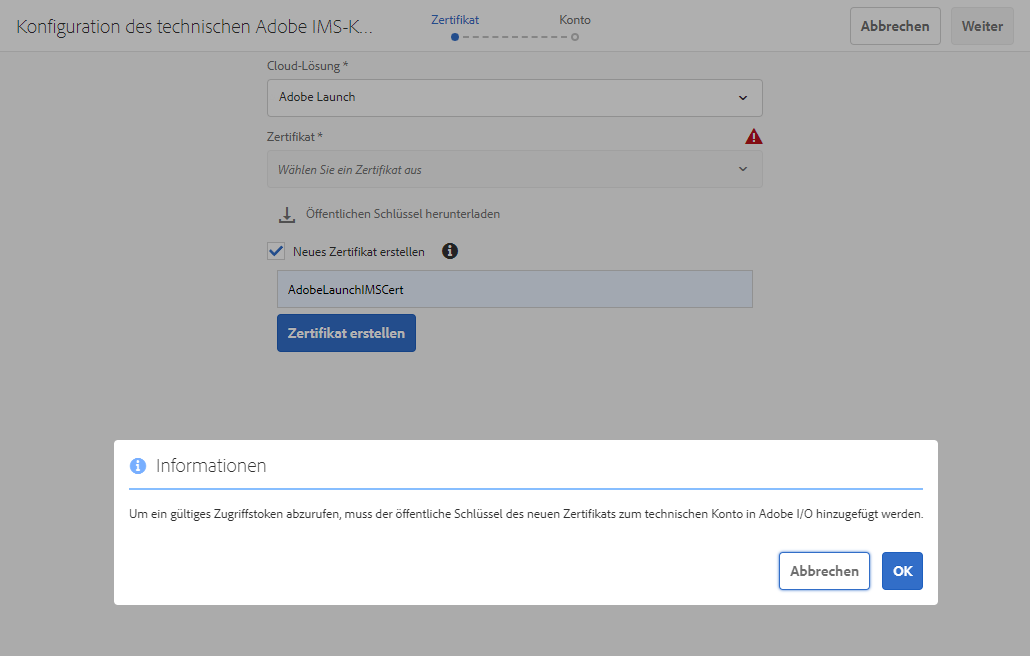This screenshot has height=656, width=1030.
Task: Uncheck the Neues Zertifikat erstellen checkbox
Action: tap(276, 251)
